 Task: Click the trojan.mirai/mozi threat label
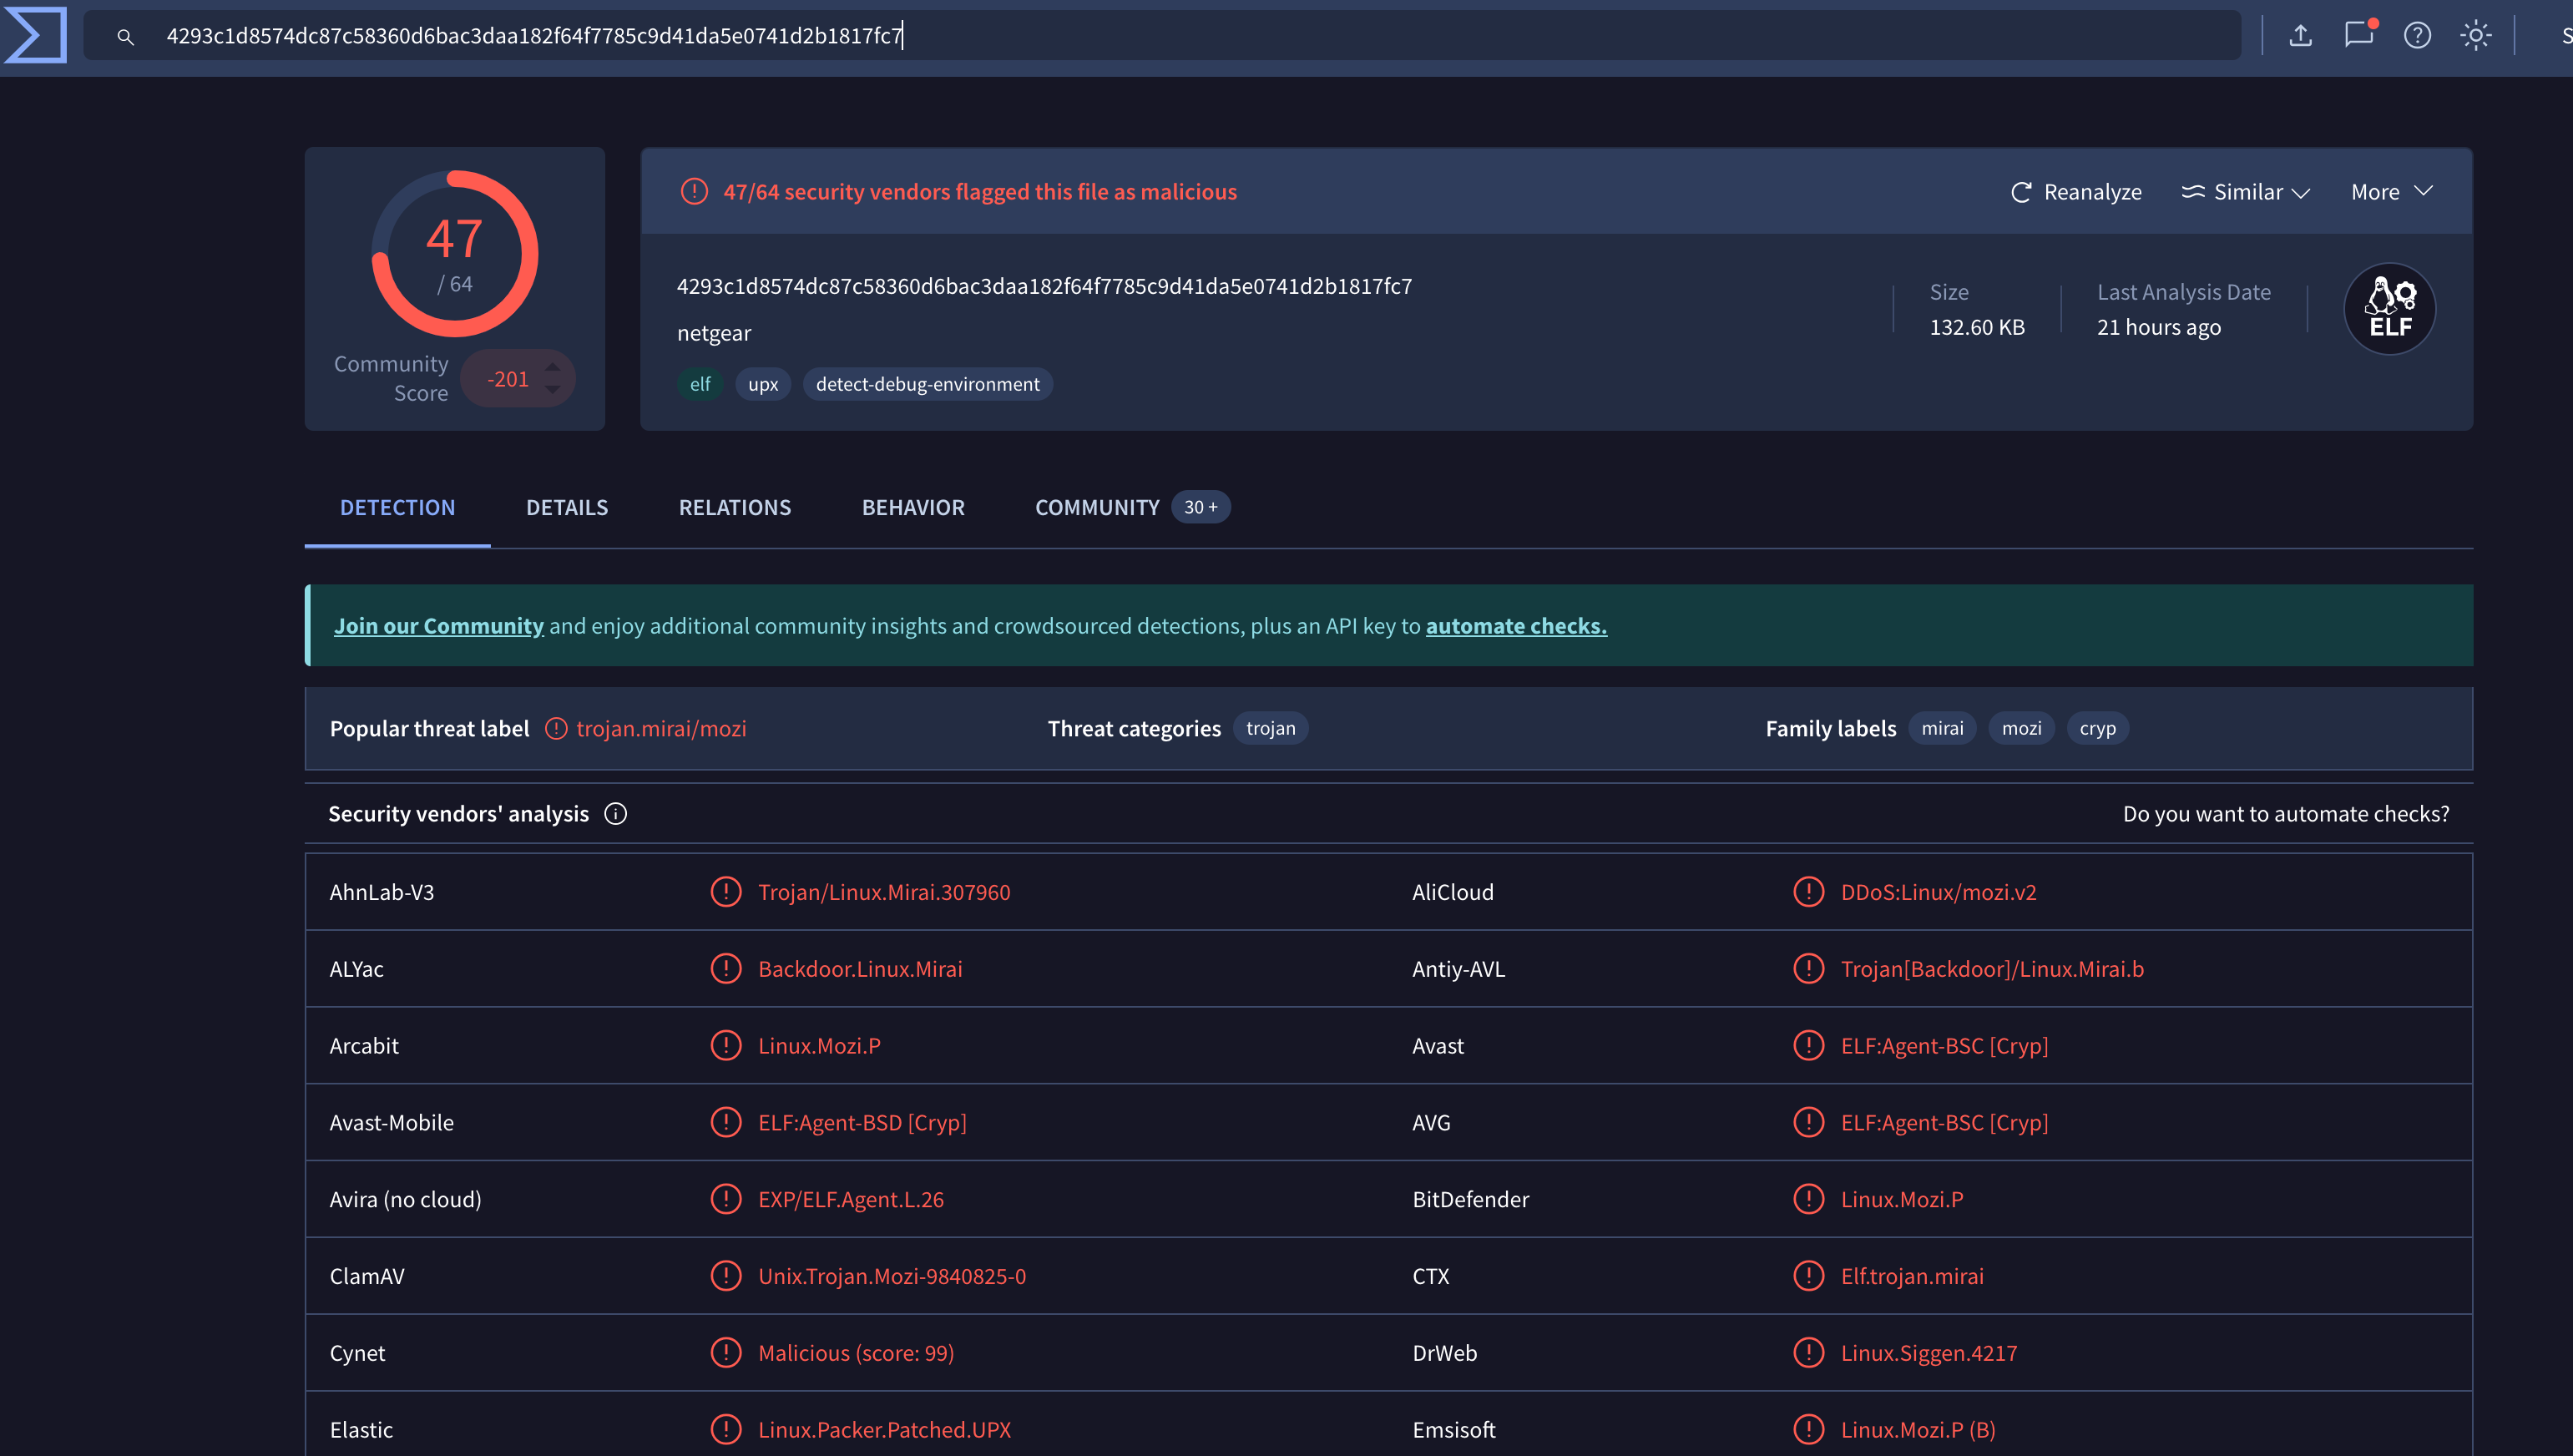pyautogui.click(x=661, y=729)
